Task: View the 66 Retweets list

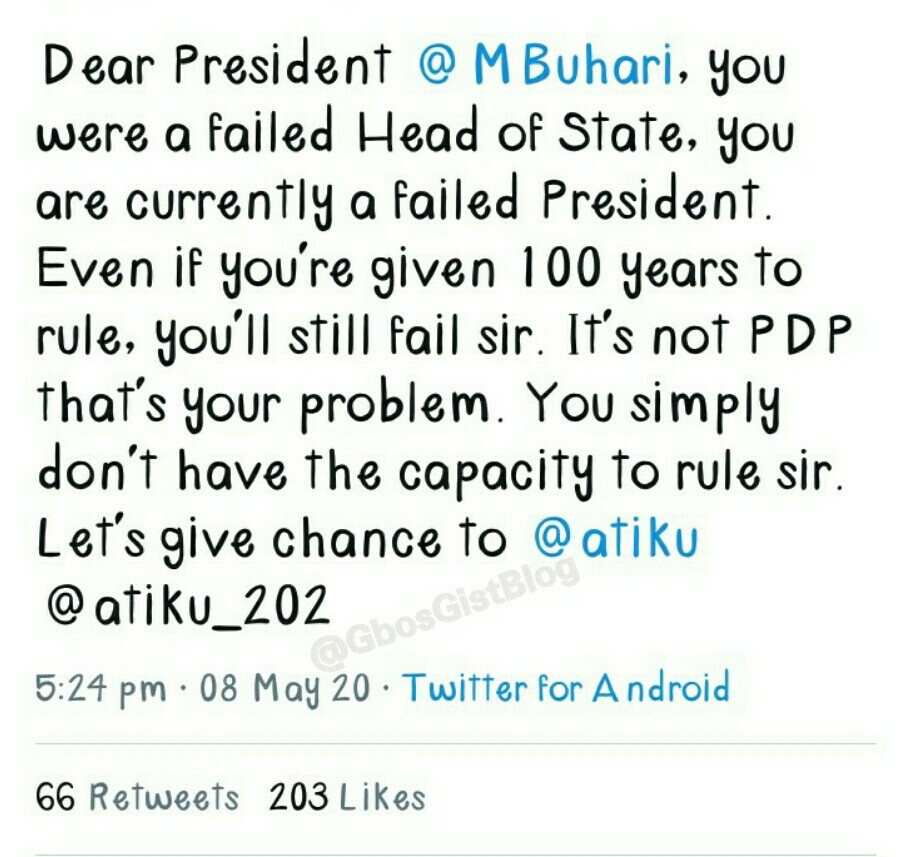Action: pos(138,797)
